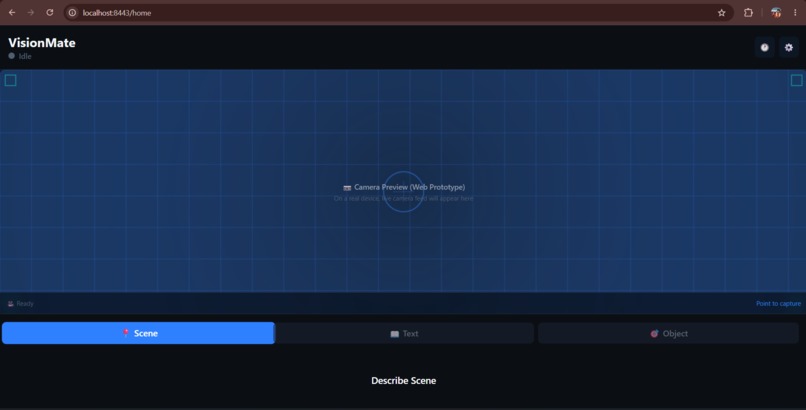Click the Point to capture link
806x410 pixels.
pyautogui.click(x=778, y=304)
